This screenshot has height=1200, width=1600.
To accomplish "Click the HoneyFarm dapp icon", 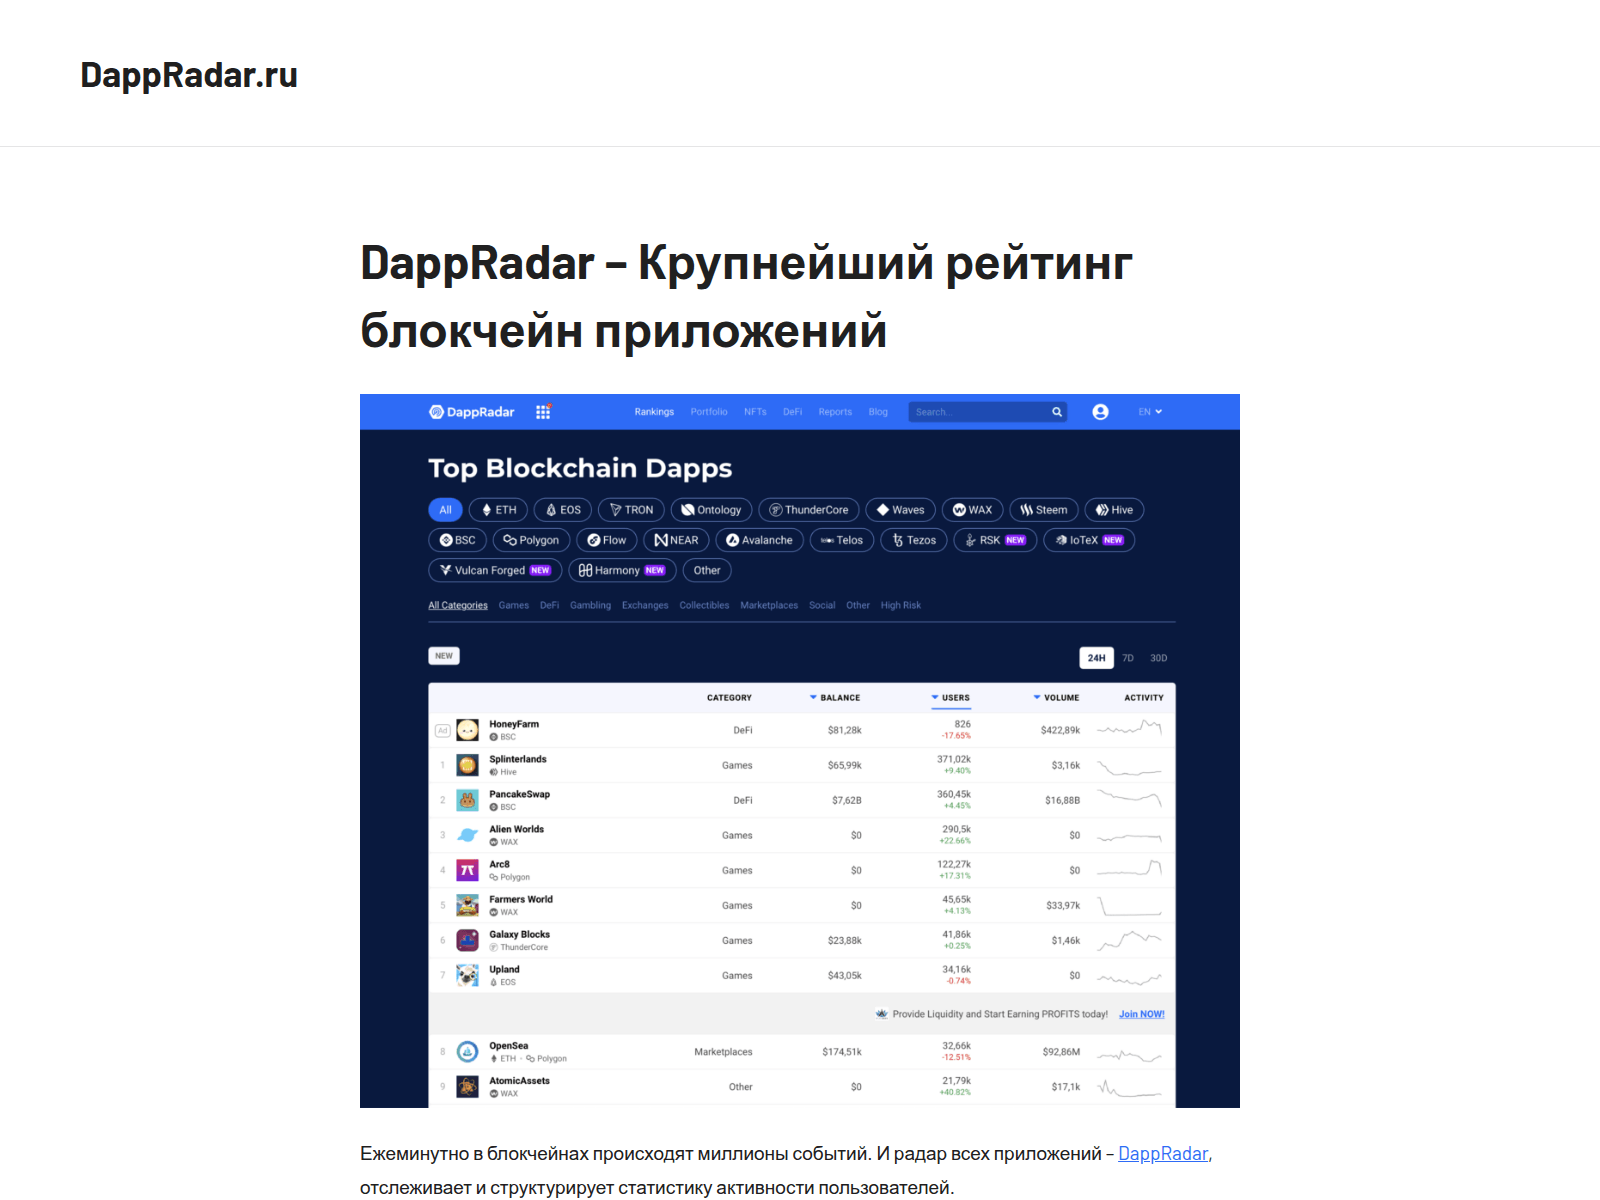I will pos(467,730).
